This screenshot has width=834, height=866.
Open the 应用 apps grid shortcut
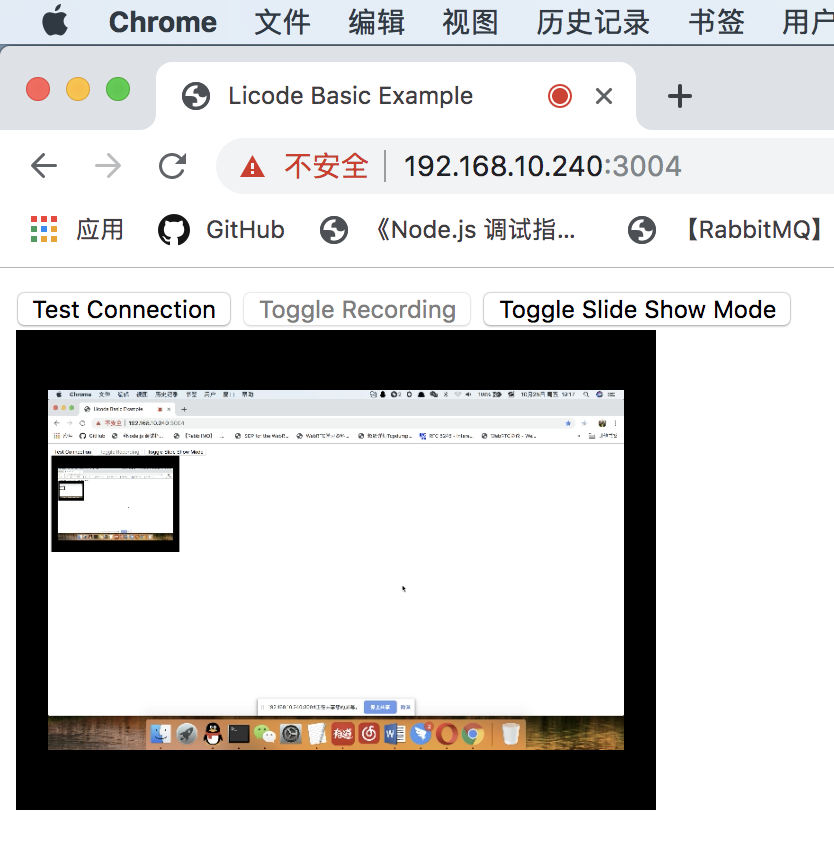point(76,230)
